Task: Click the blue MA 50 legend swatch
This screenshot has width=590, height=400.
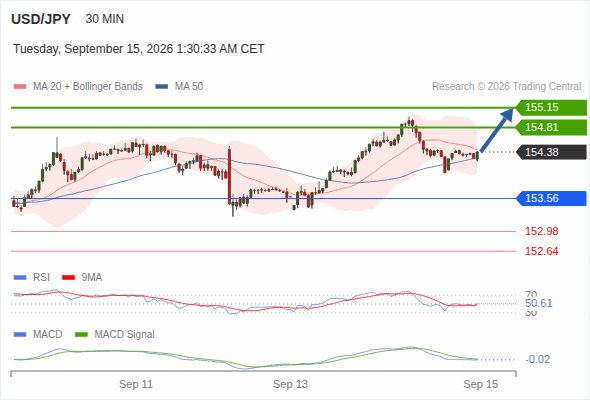Action: click(162, 87)
